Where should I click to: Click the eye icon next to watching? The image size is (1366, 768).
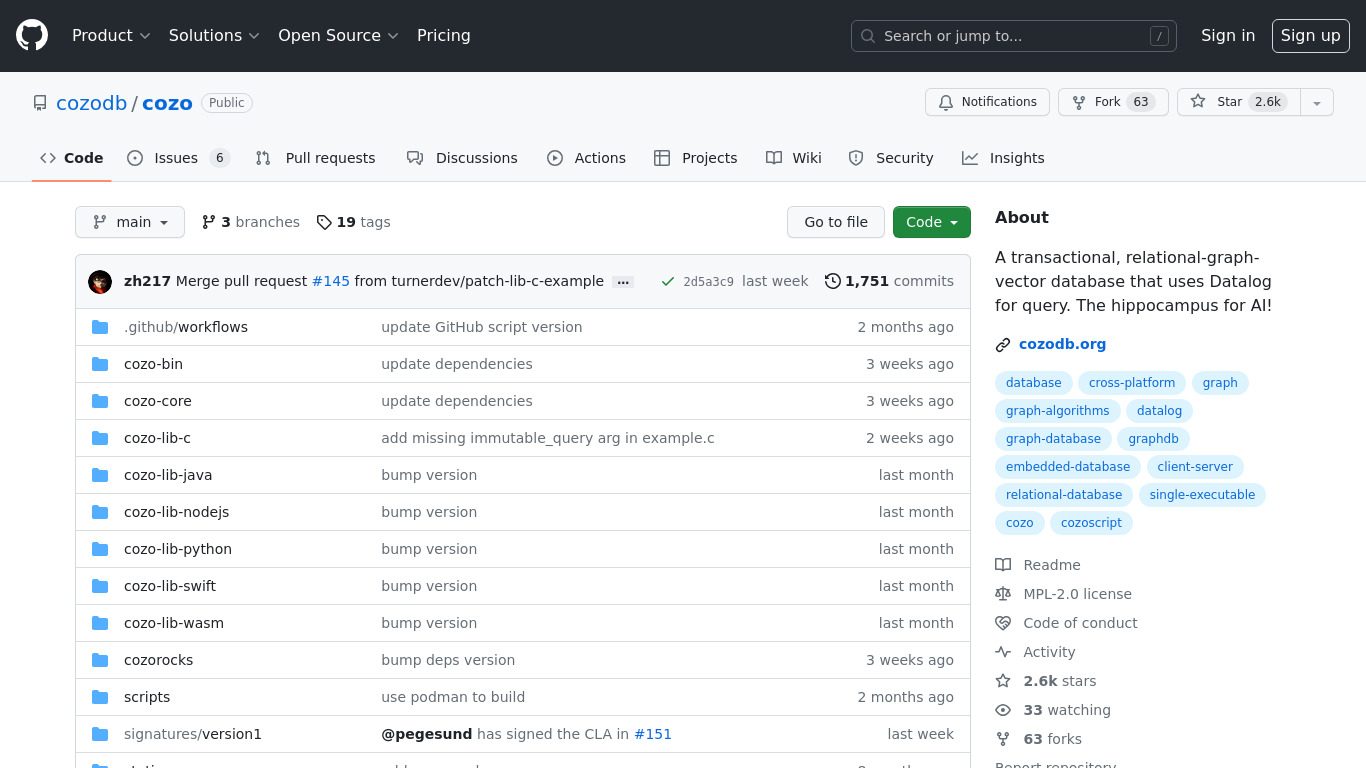point(1003,710)
